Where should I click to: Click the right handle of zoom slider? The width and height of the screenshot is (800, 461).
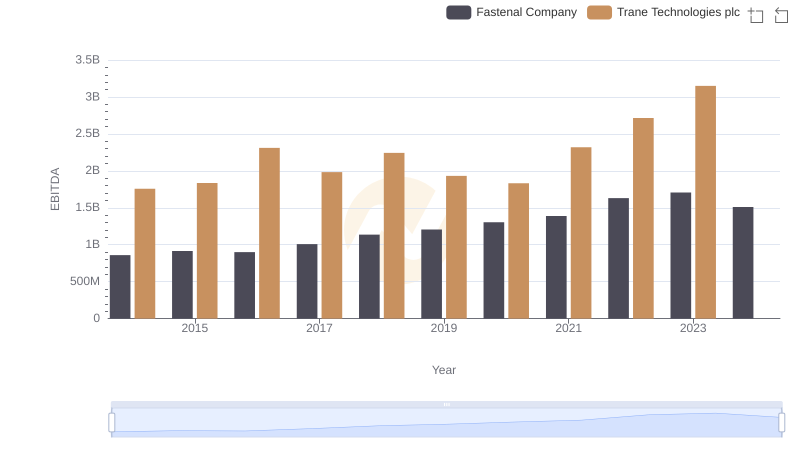coord(781,423)
